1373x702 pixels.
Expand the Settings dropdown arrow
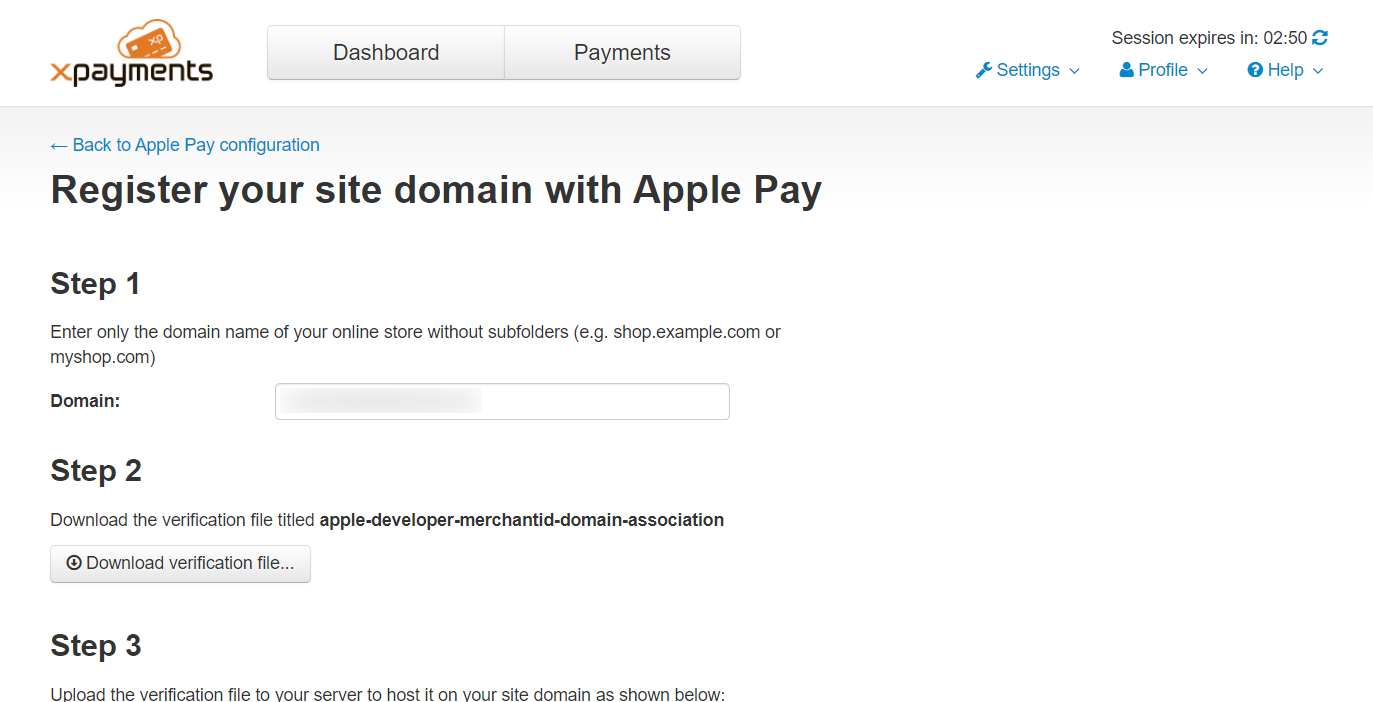click(x=1075, y=71)
